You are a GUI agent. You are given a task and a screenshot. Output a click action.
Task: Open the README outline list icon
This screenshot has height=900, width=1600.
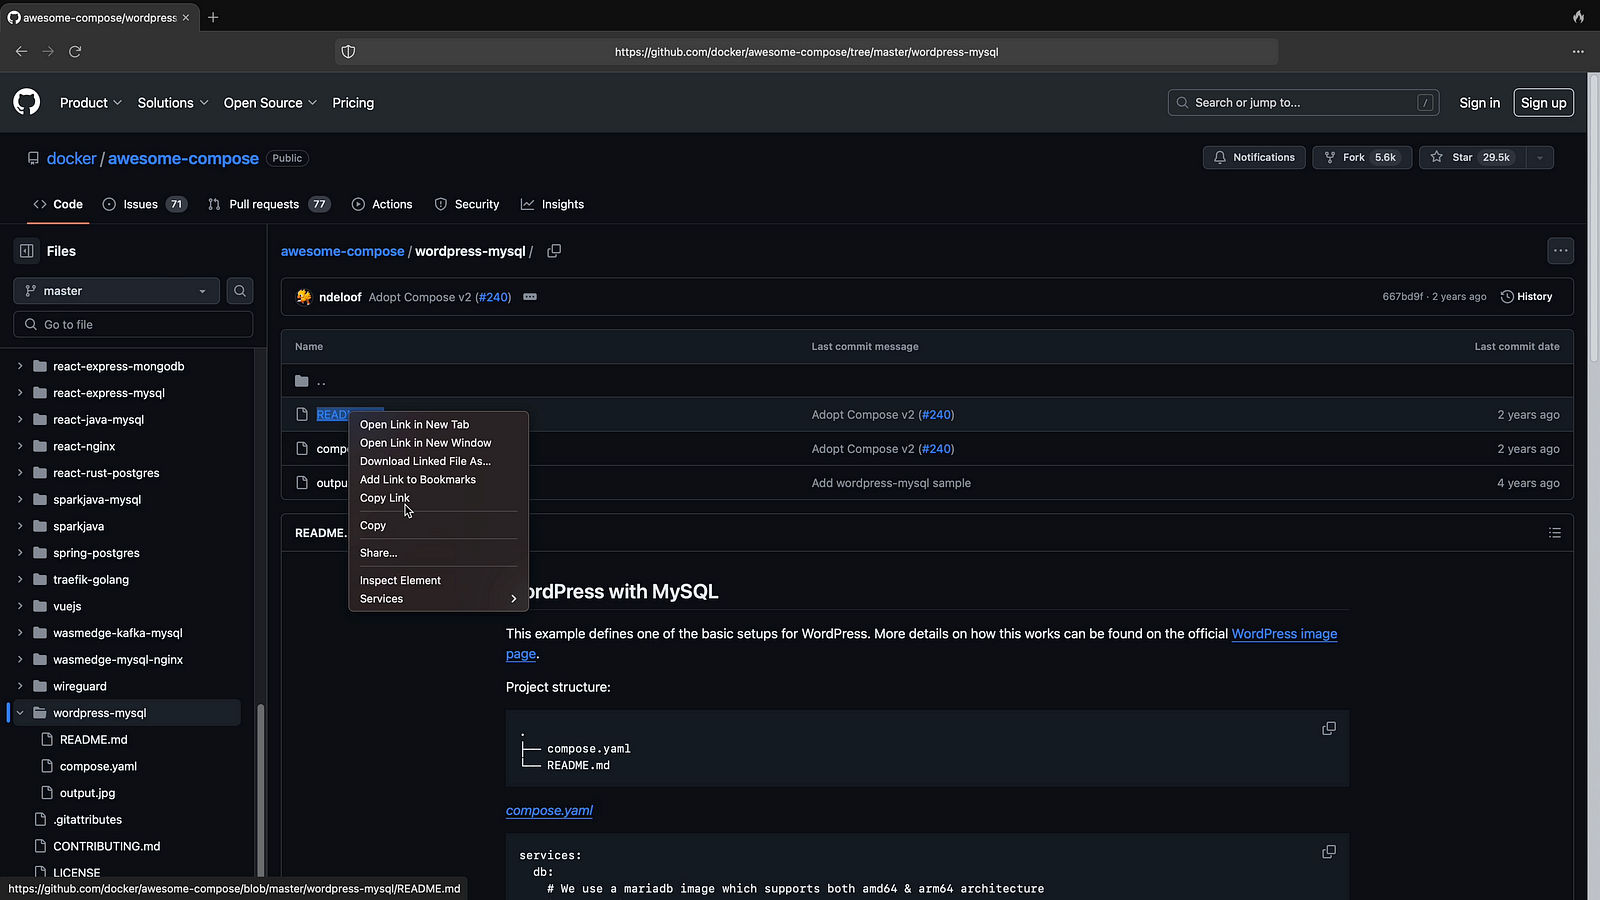(x=1554, y=533)
